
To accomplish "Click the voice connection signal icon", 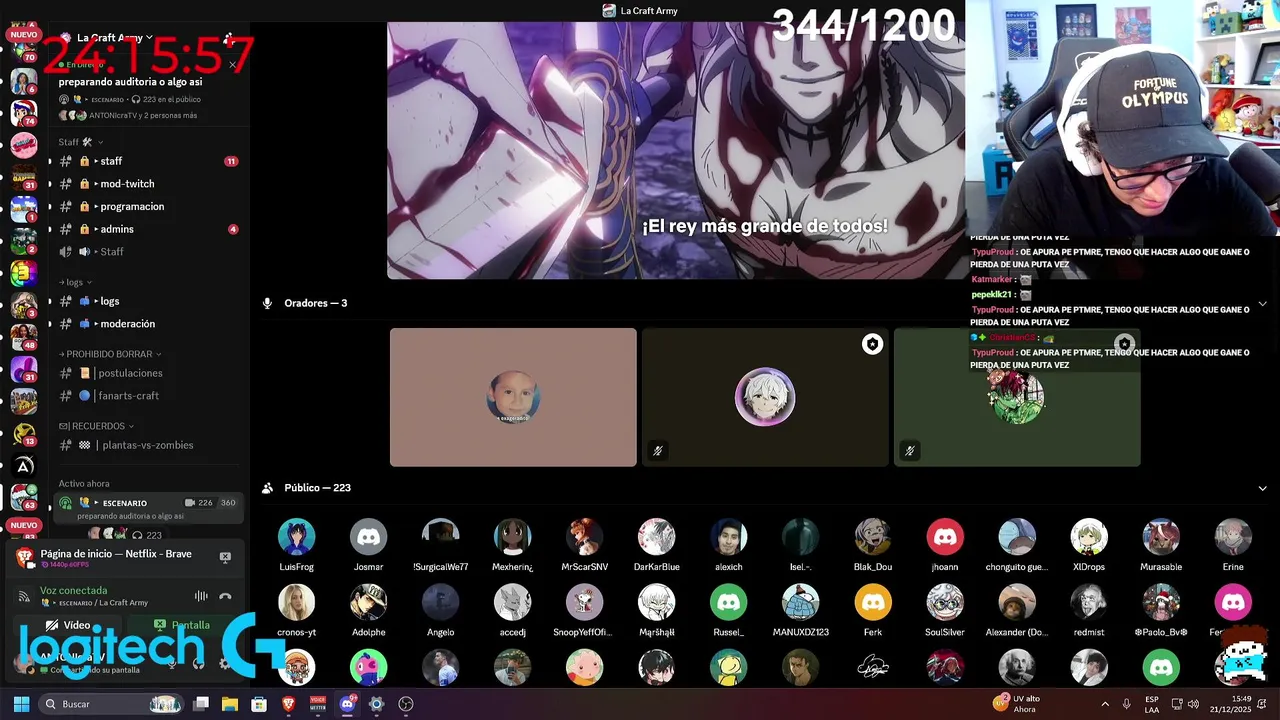I will pyautogui.click(x=24, y=597).
